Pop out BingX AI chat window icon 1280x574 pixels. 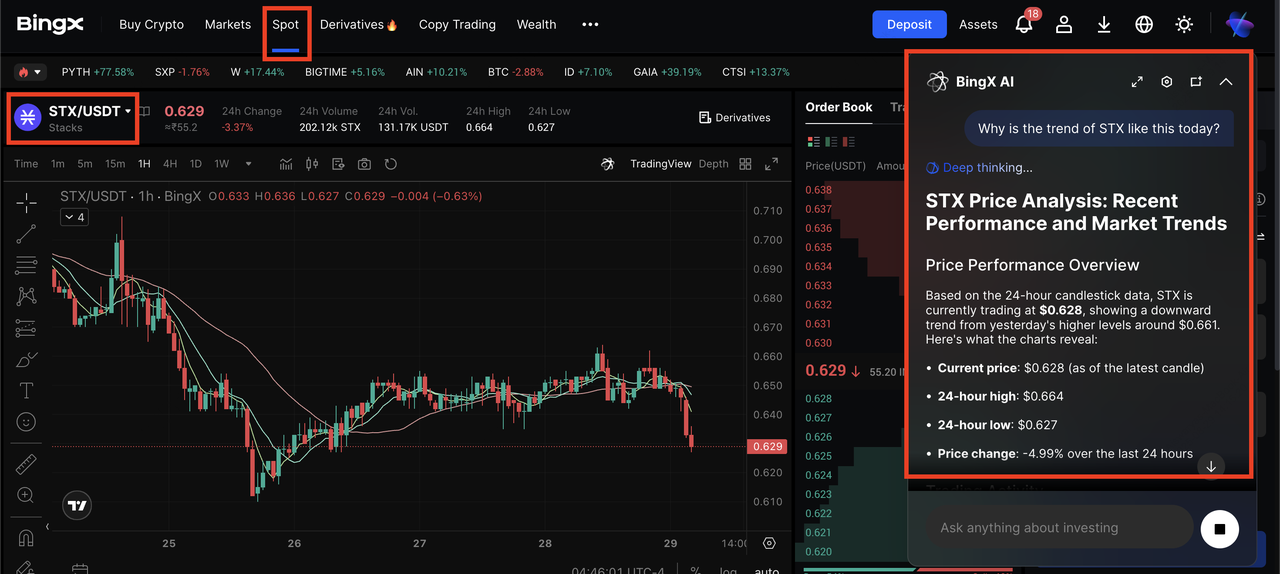click(1196, 82)
